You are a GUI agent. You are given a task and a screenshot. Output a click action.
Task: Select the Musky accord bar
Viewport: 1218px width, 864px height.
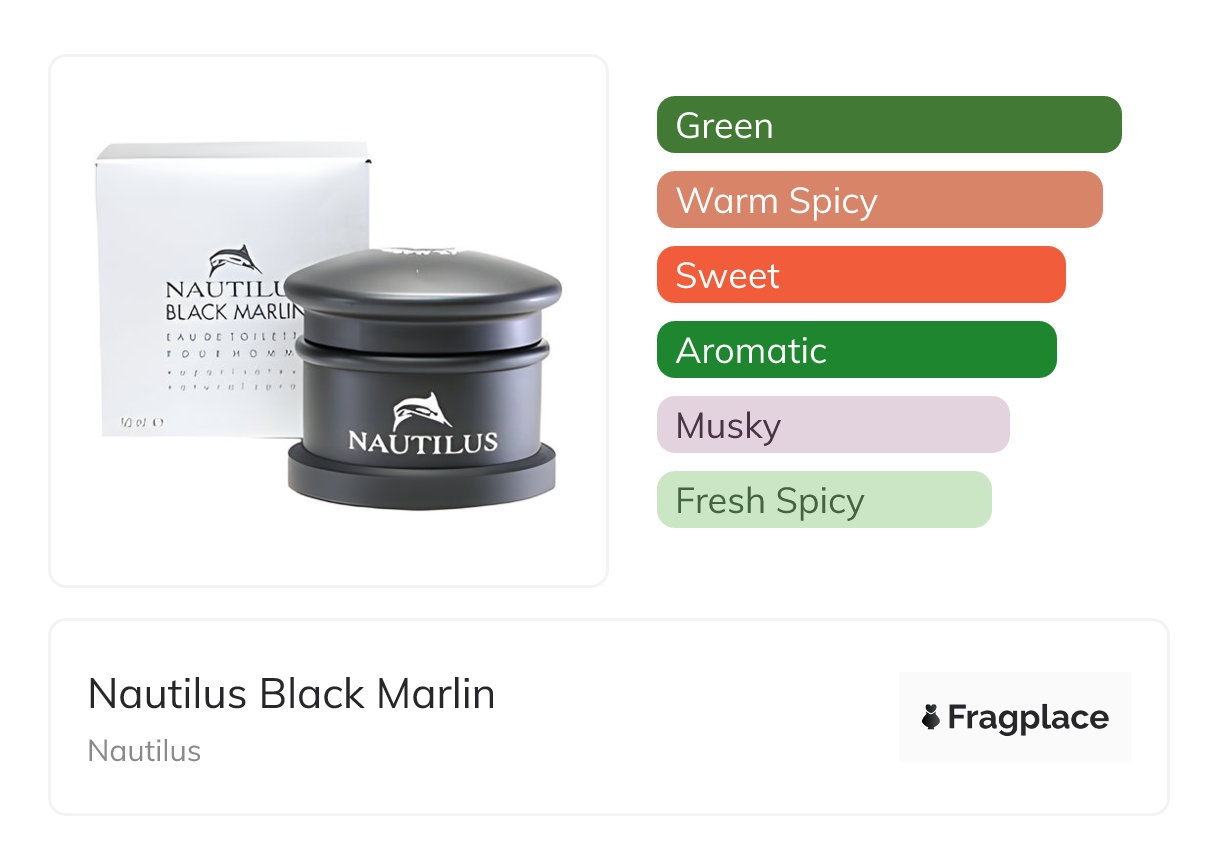(x=833, y=425)
